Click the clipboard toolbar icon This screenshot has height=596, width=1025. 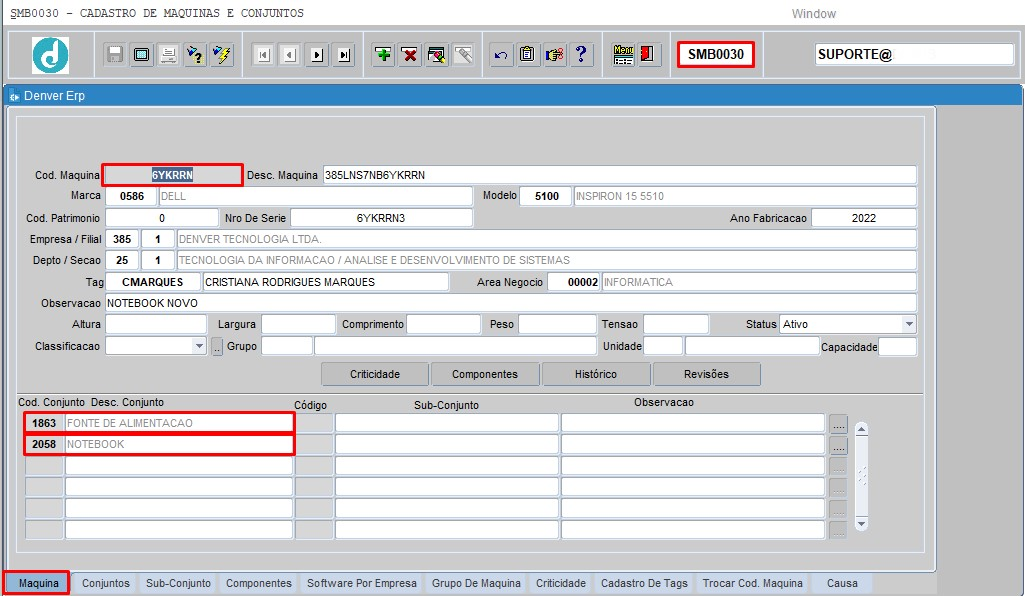click(527, 54)
